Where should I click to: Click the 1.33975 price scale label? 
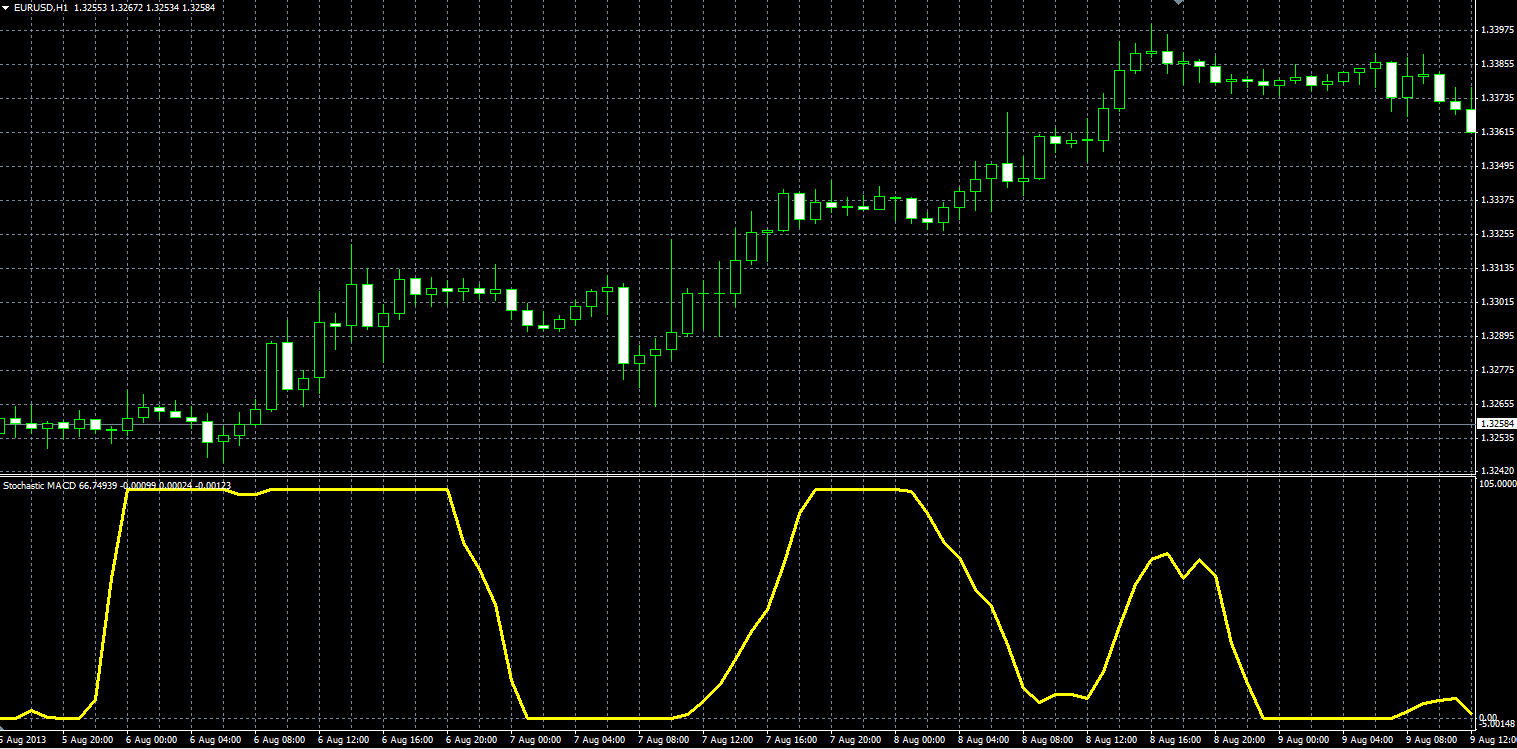click(x=1496, y=30)
